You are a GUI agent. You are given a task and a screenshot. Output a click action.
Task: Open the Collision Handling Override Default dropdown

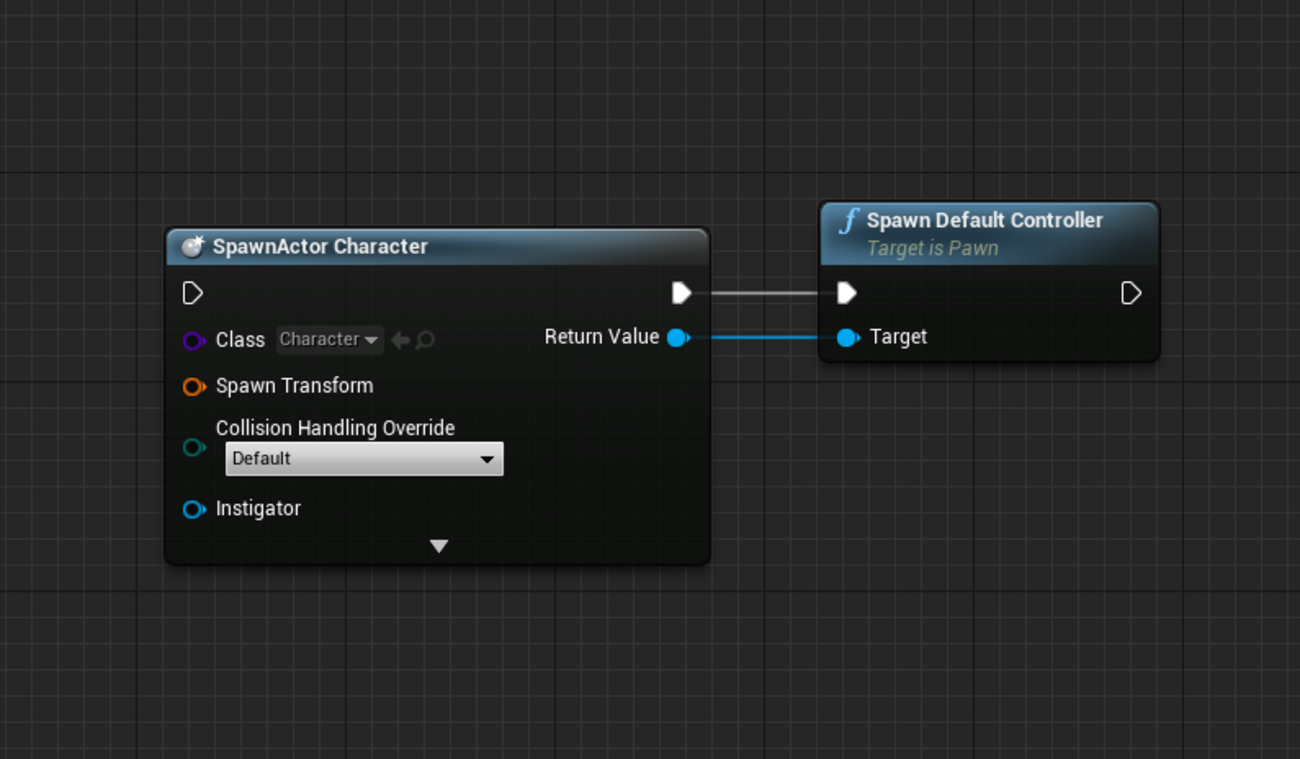click(x=364, y=459)
